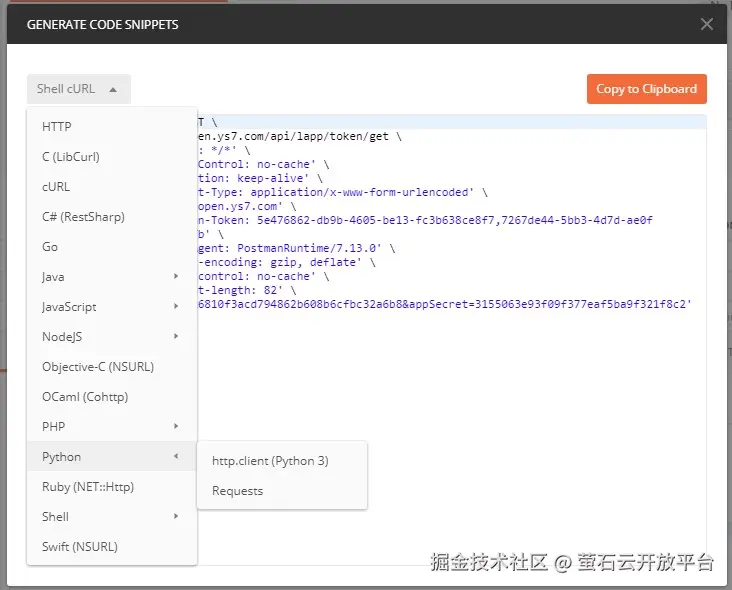
Task: Click the 't-length: 82' line
Action: [x=247, y=290]
